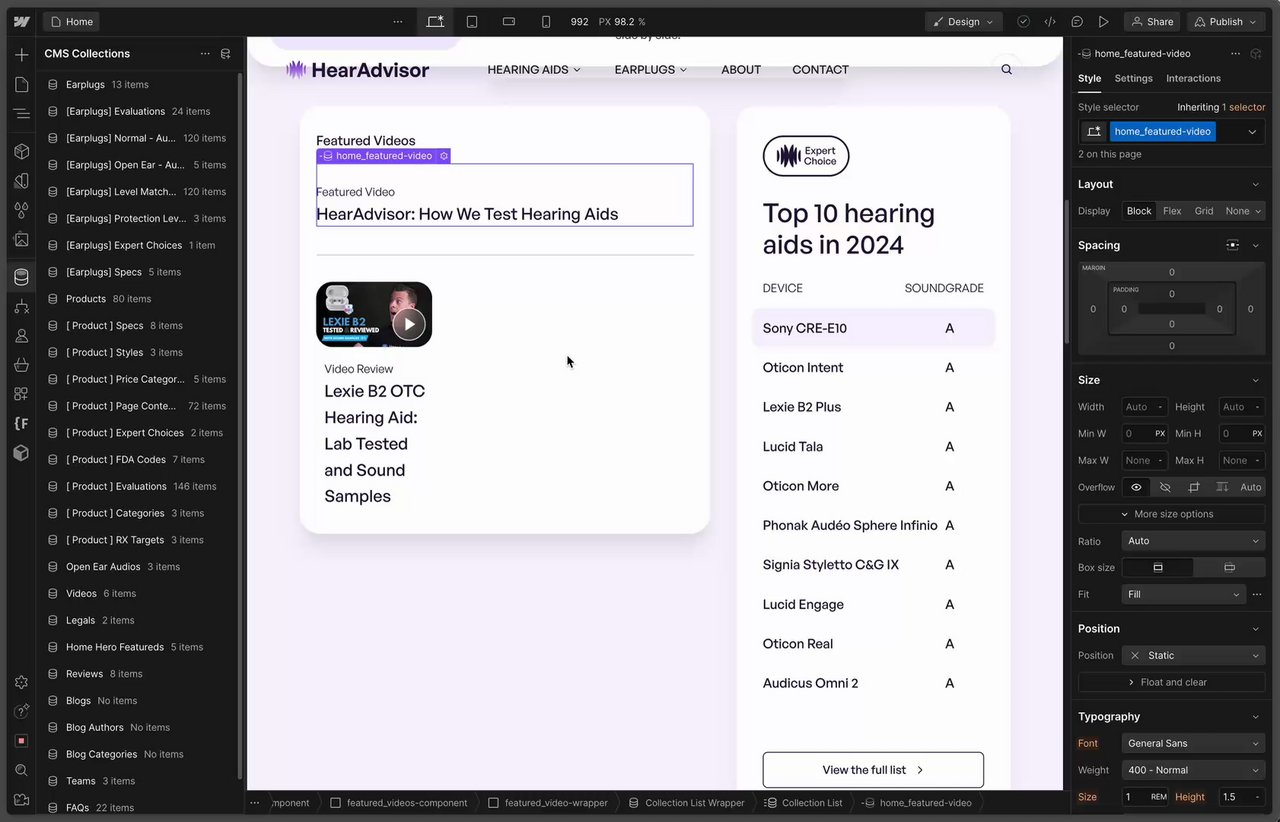The height and width of the screenshot is (822, 1280).
Task: Select the base desktop breakpoint icon
Action: tap(435, 21)
